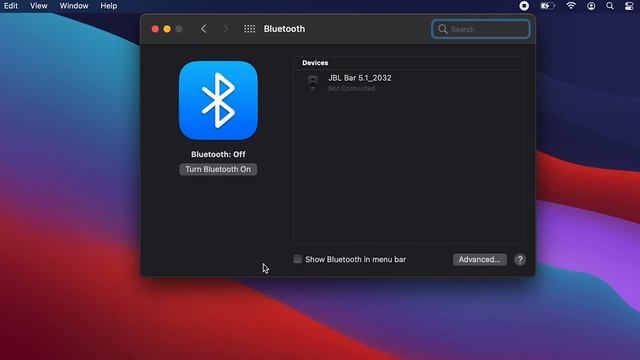Open Control Center icon in menu bar
This screenshot has width=640, height=360.
(629, 6)
